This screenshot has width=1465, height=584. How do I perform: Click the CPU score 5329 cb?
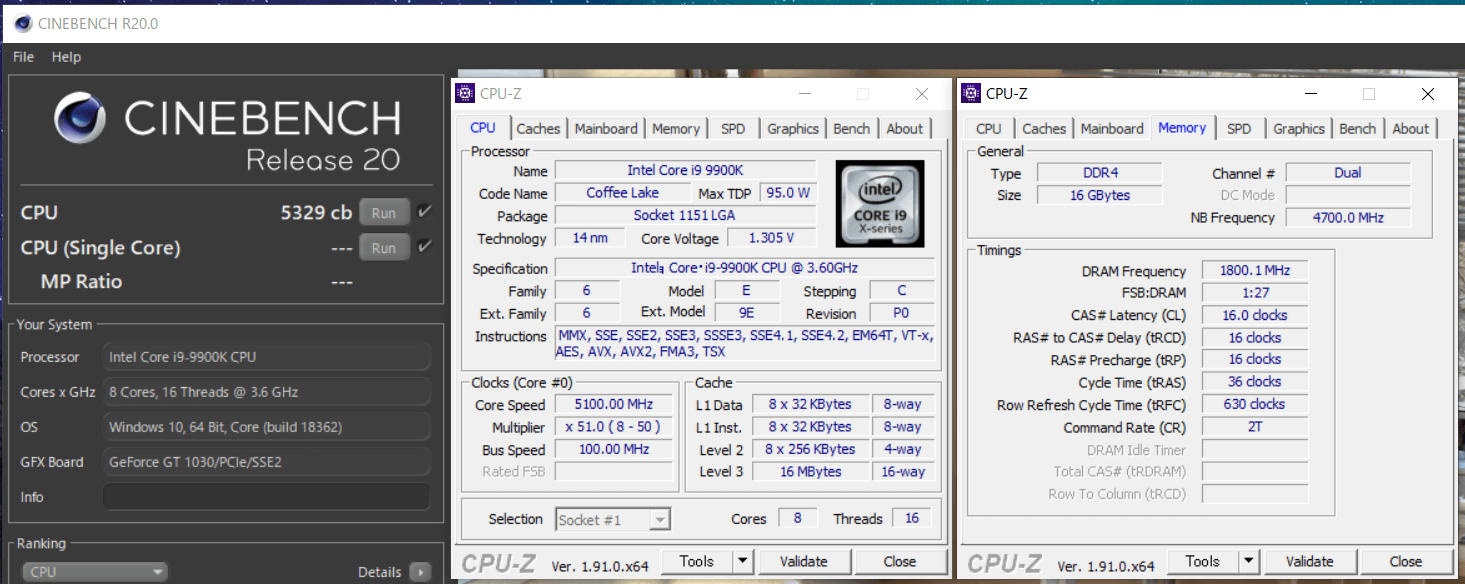click(316, 212)
